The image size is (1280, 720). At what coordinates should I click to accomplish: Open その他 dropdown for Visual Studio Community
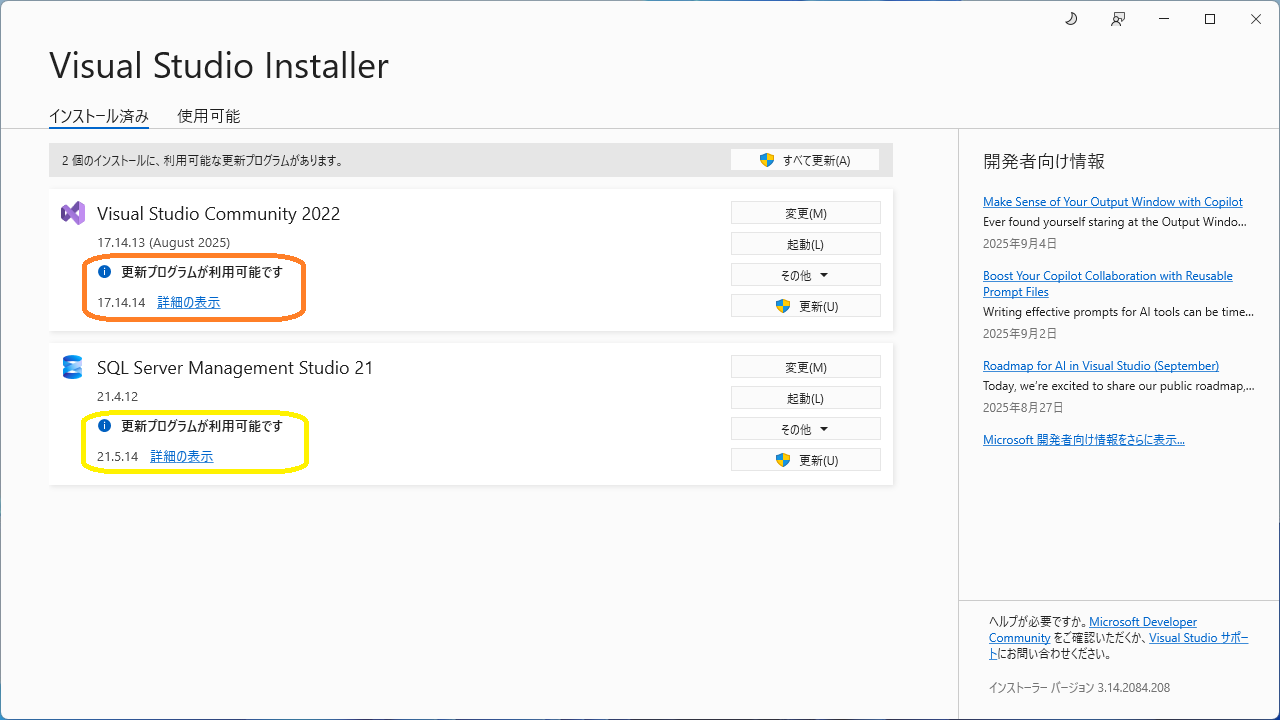click(806, 275)
